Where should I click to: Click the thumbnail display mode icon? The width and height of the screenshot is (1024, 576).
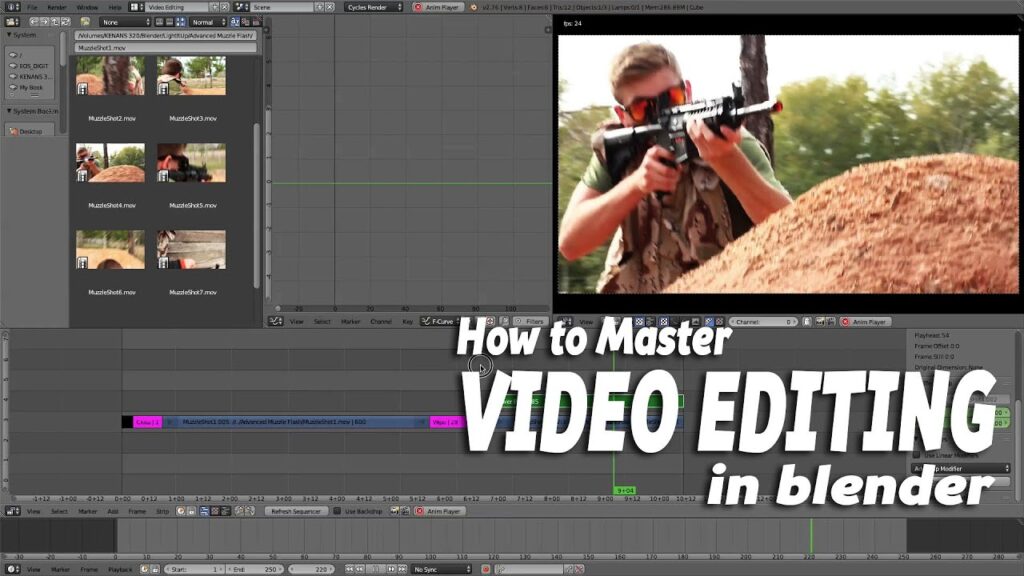coord(180,22)
